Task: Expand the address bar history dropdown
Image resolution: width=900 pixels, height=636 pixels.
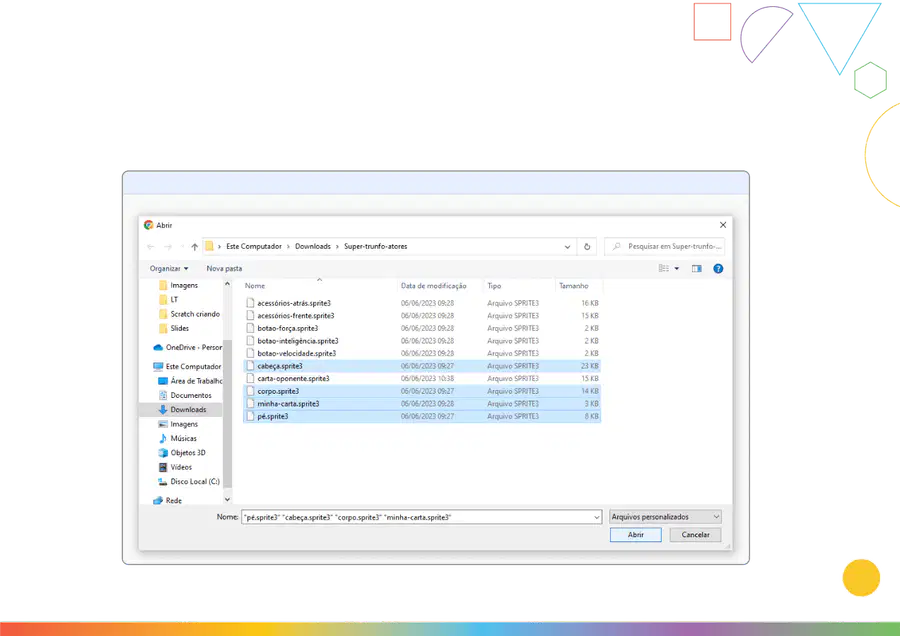Action: 567,247
